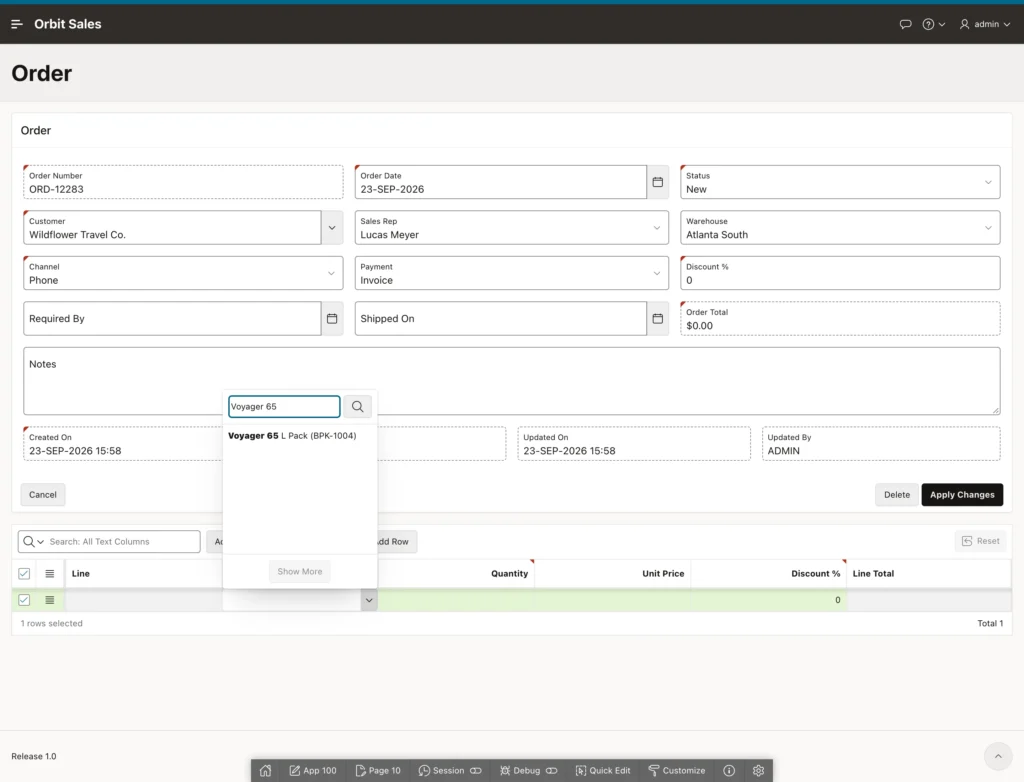Image resolution: width=1024 pixels, height=782 pixels.
Task: Click Discount % column header in grid
Action: 816,574
